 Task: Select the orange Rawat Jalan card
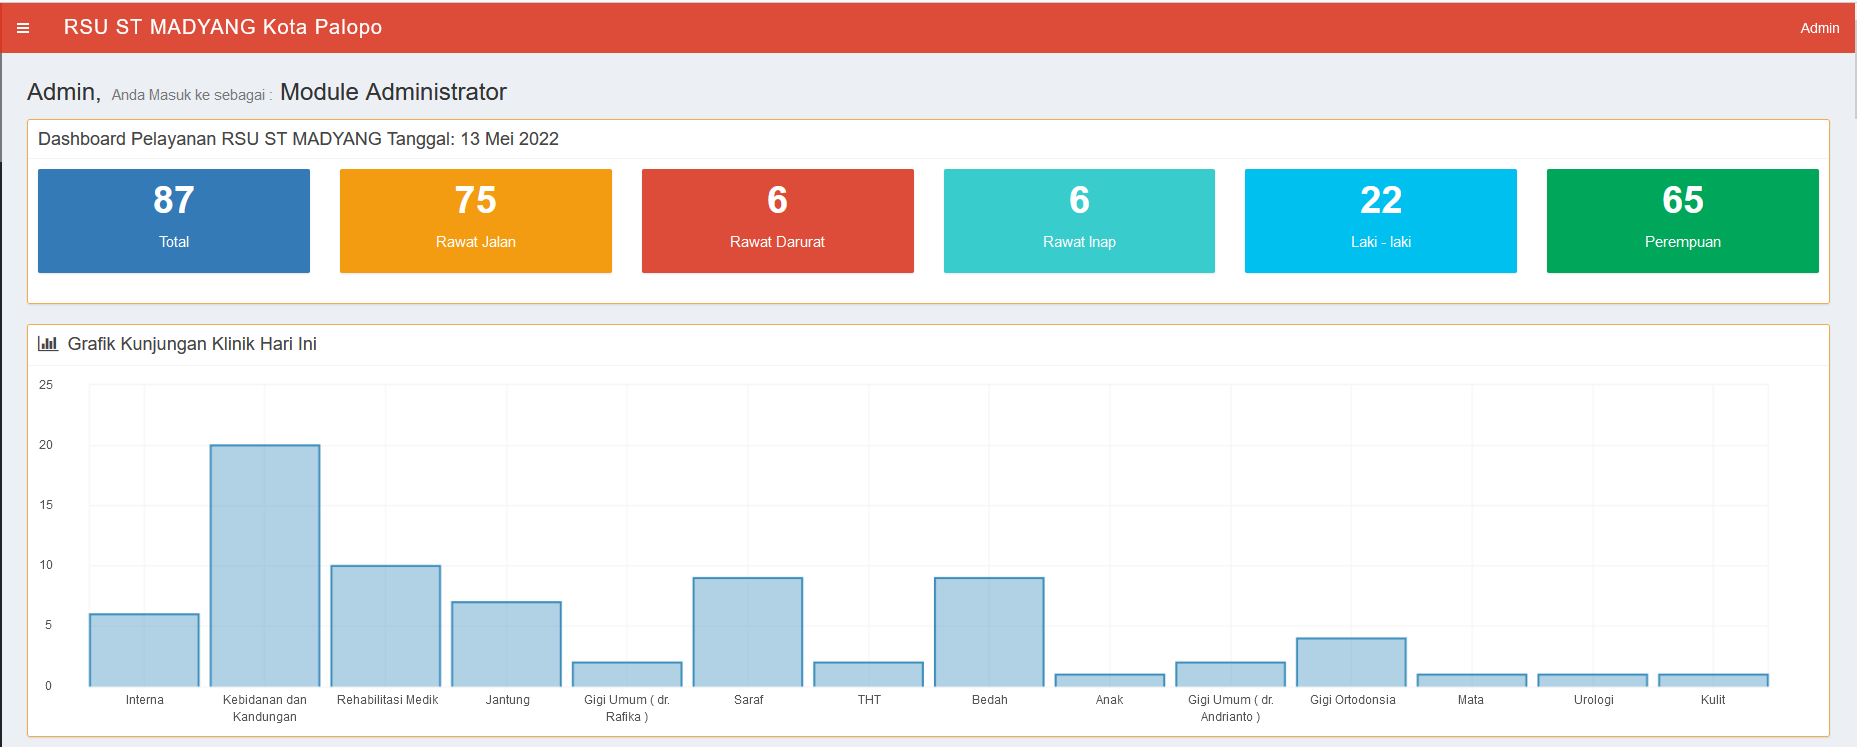click(475, 221)
